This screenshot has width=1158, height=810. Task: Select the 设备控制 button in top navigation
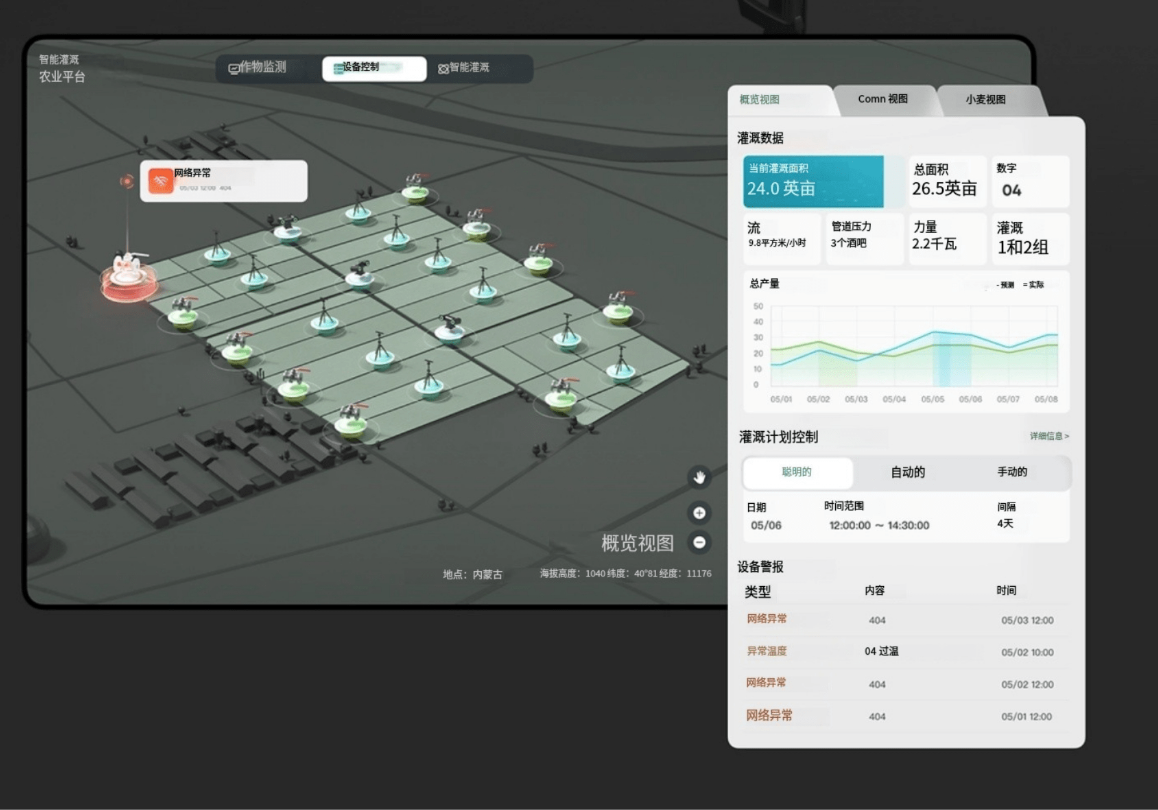coord(374,68)
